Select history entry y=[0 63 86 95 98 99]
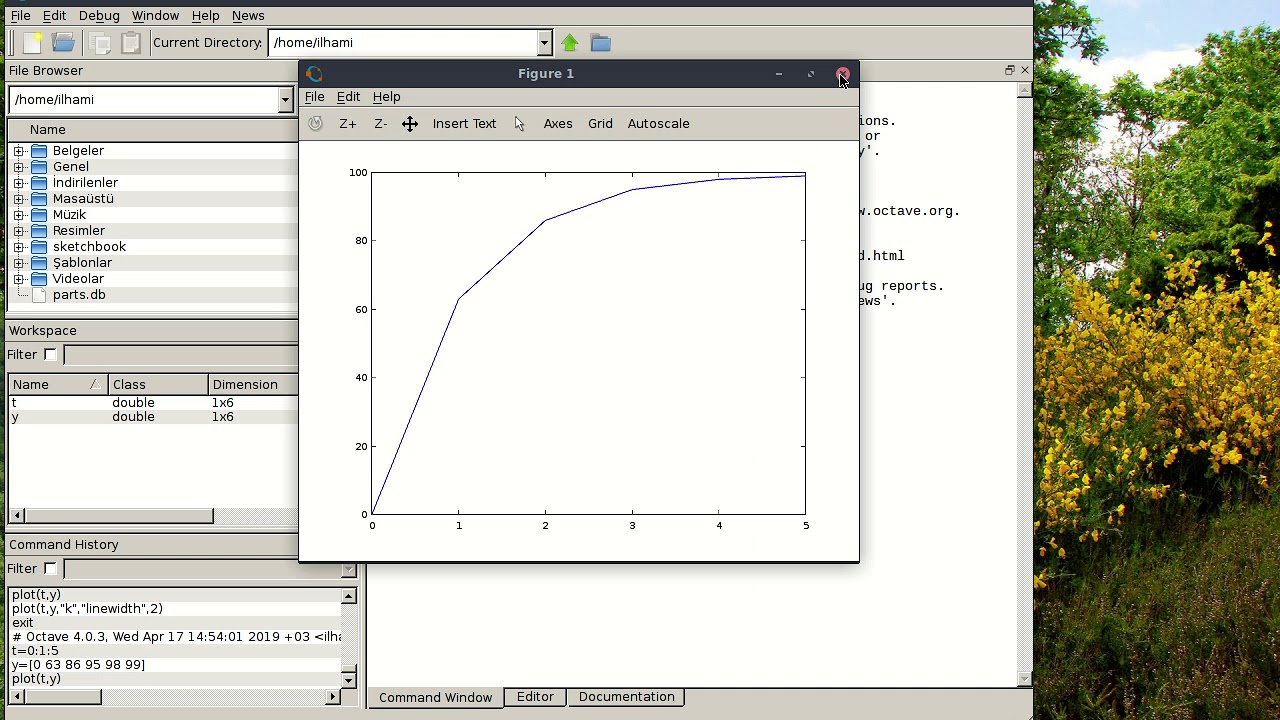 pyautogui.click(x=78, y=665)
